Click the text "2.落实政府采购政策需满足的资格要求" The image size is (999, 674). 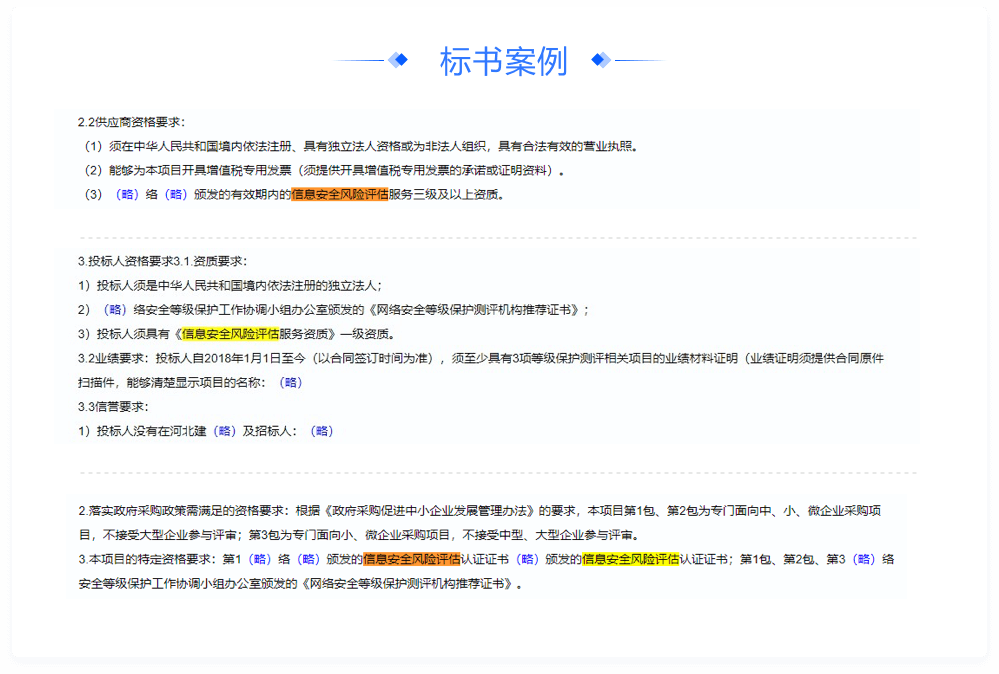point(183,510)
